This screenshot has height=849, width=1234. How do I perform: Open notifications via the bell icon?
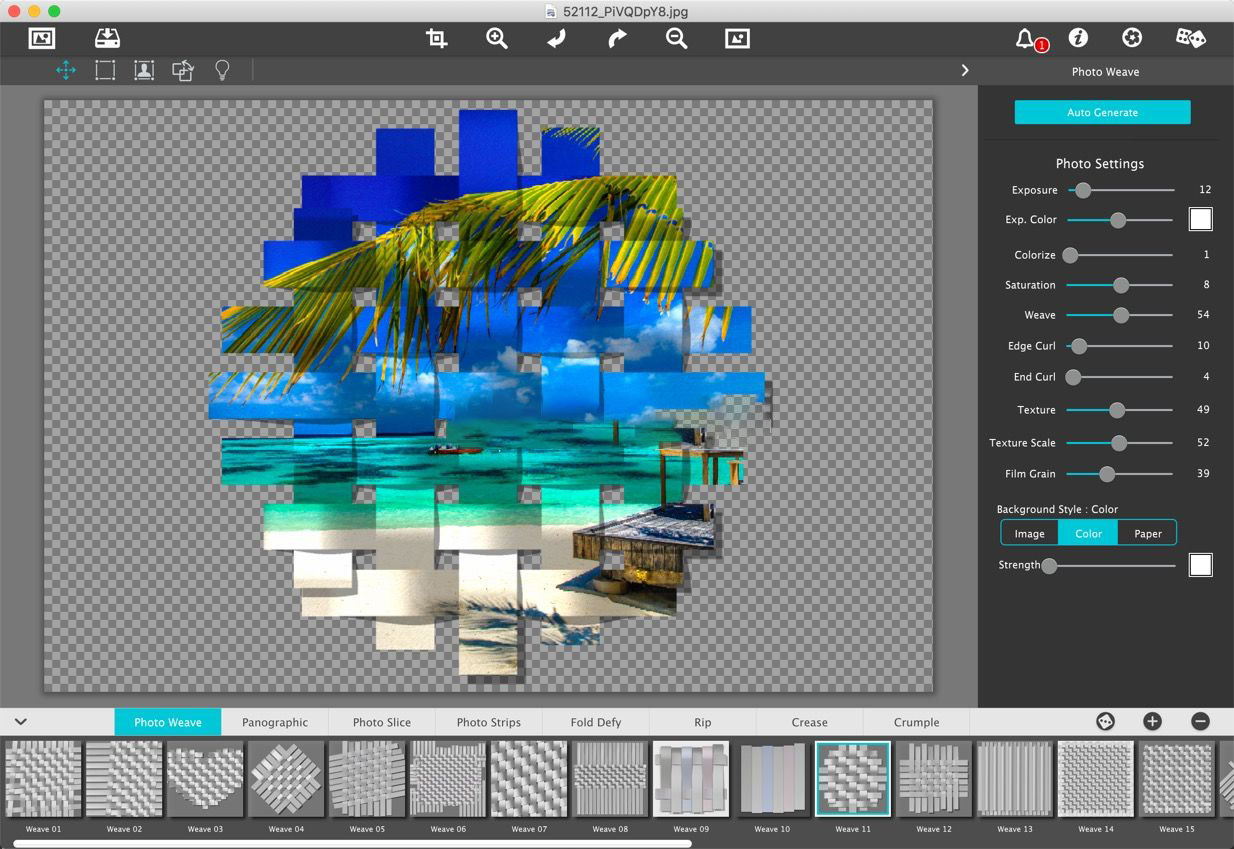click(1024, 38)
